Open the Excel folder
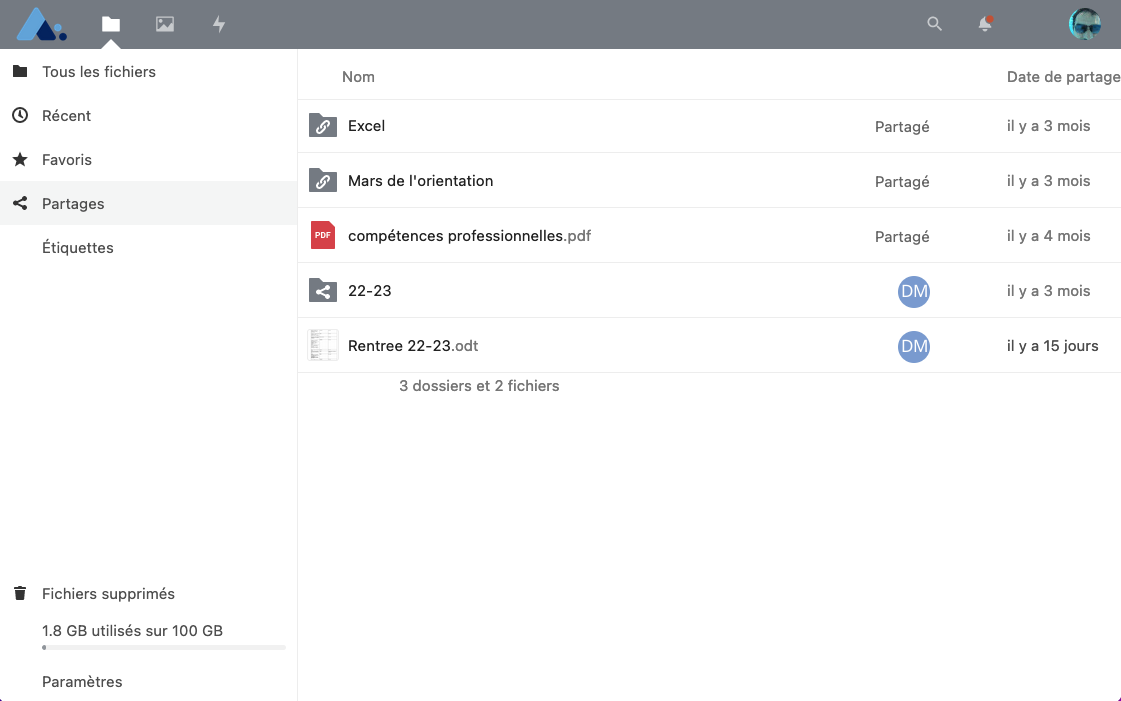 (367, 126)
